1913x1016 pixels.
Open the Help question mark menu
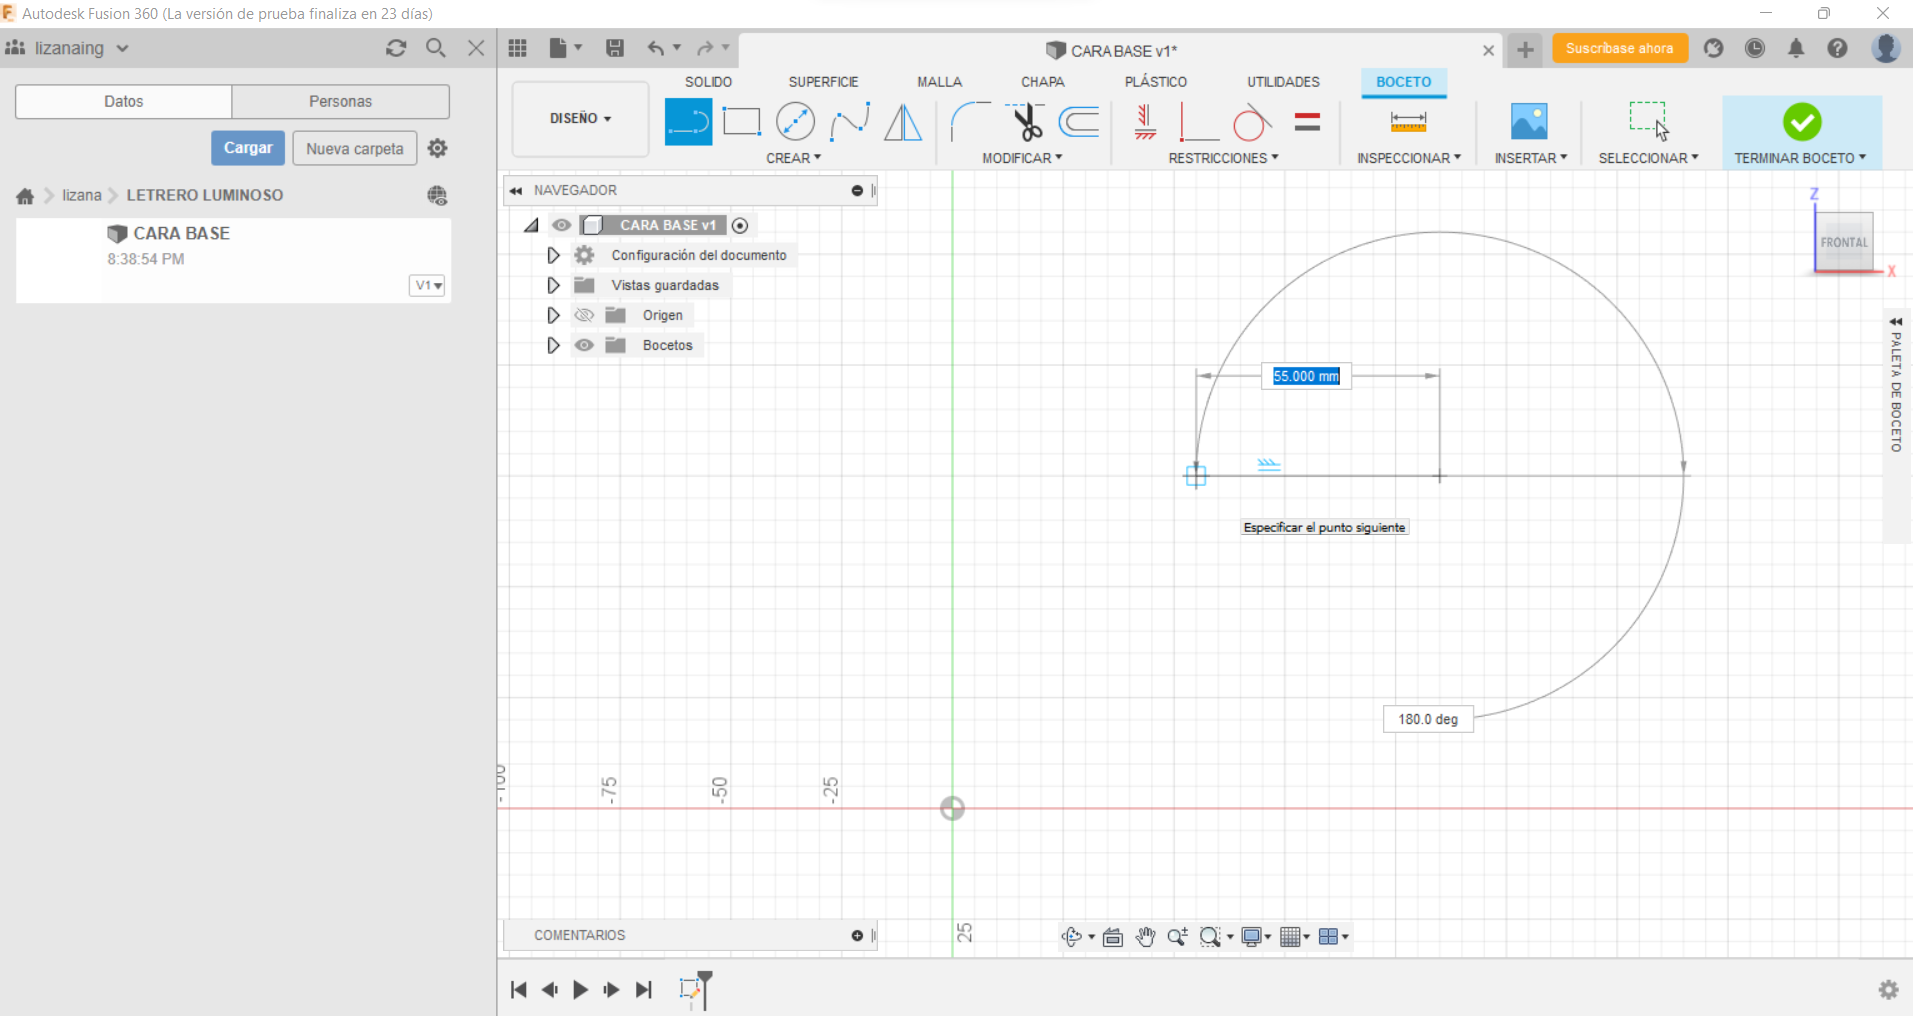(1837, 48)
